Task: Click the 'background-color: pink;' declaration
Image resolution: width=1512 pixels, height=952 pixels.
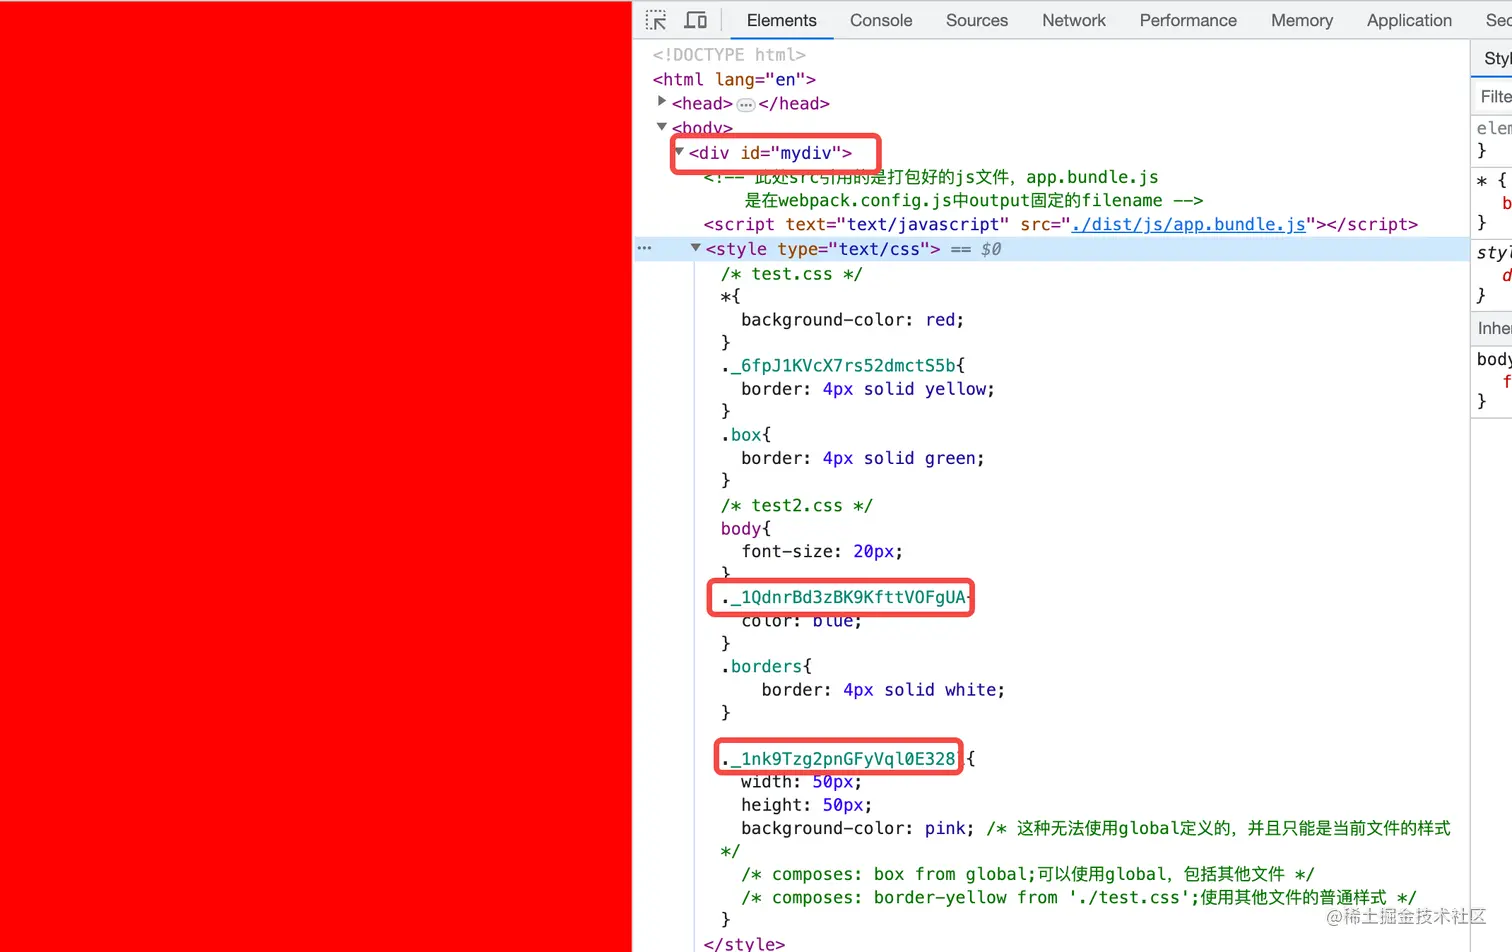Action: pos(857,828)
